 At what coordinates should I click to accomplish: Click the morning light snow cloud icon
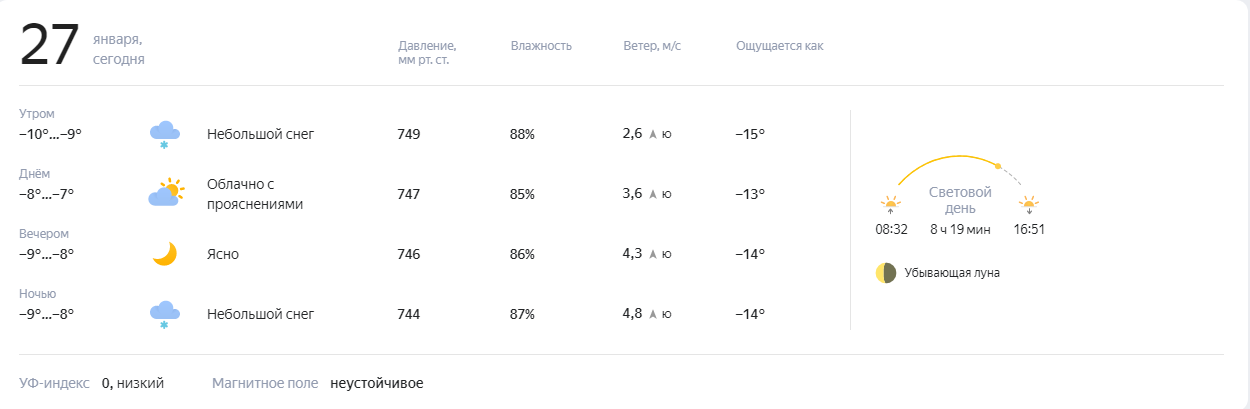coord(164,133)
